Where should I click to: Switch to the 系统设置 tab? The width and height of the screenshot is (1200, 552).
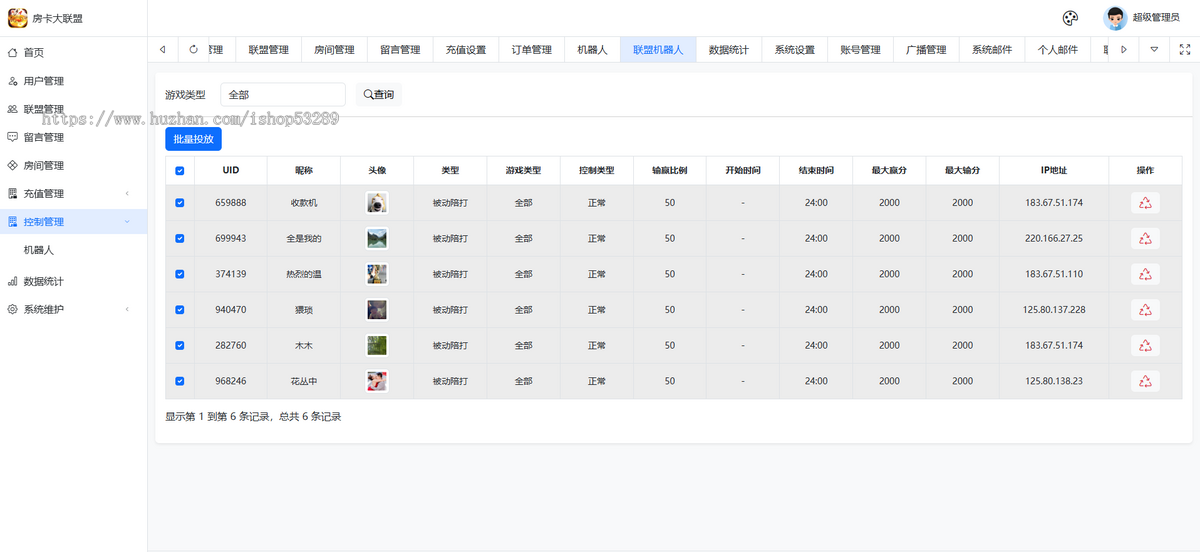[x=795, y=49]
